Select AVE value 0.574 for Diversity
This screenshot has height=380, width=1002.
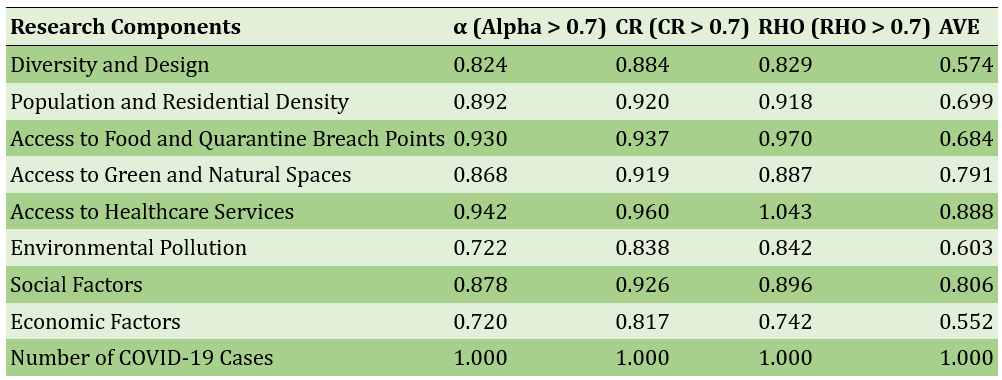point(966,65)
